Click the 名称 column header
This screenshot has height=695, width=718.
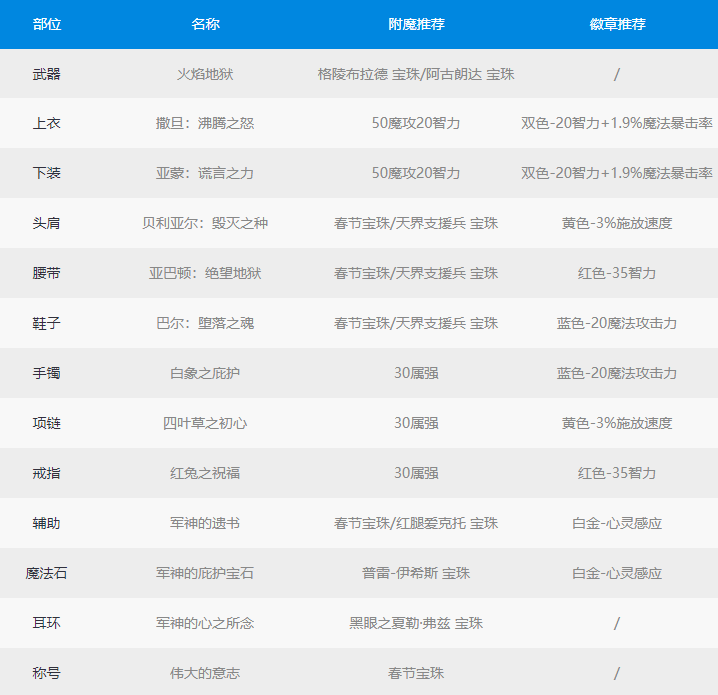(x=205, y=24)
